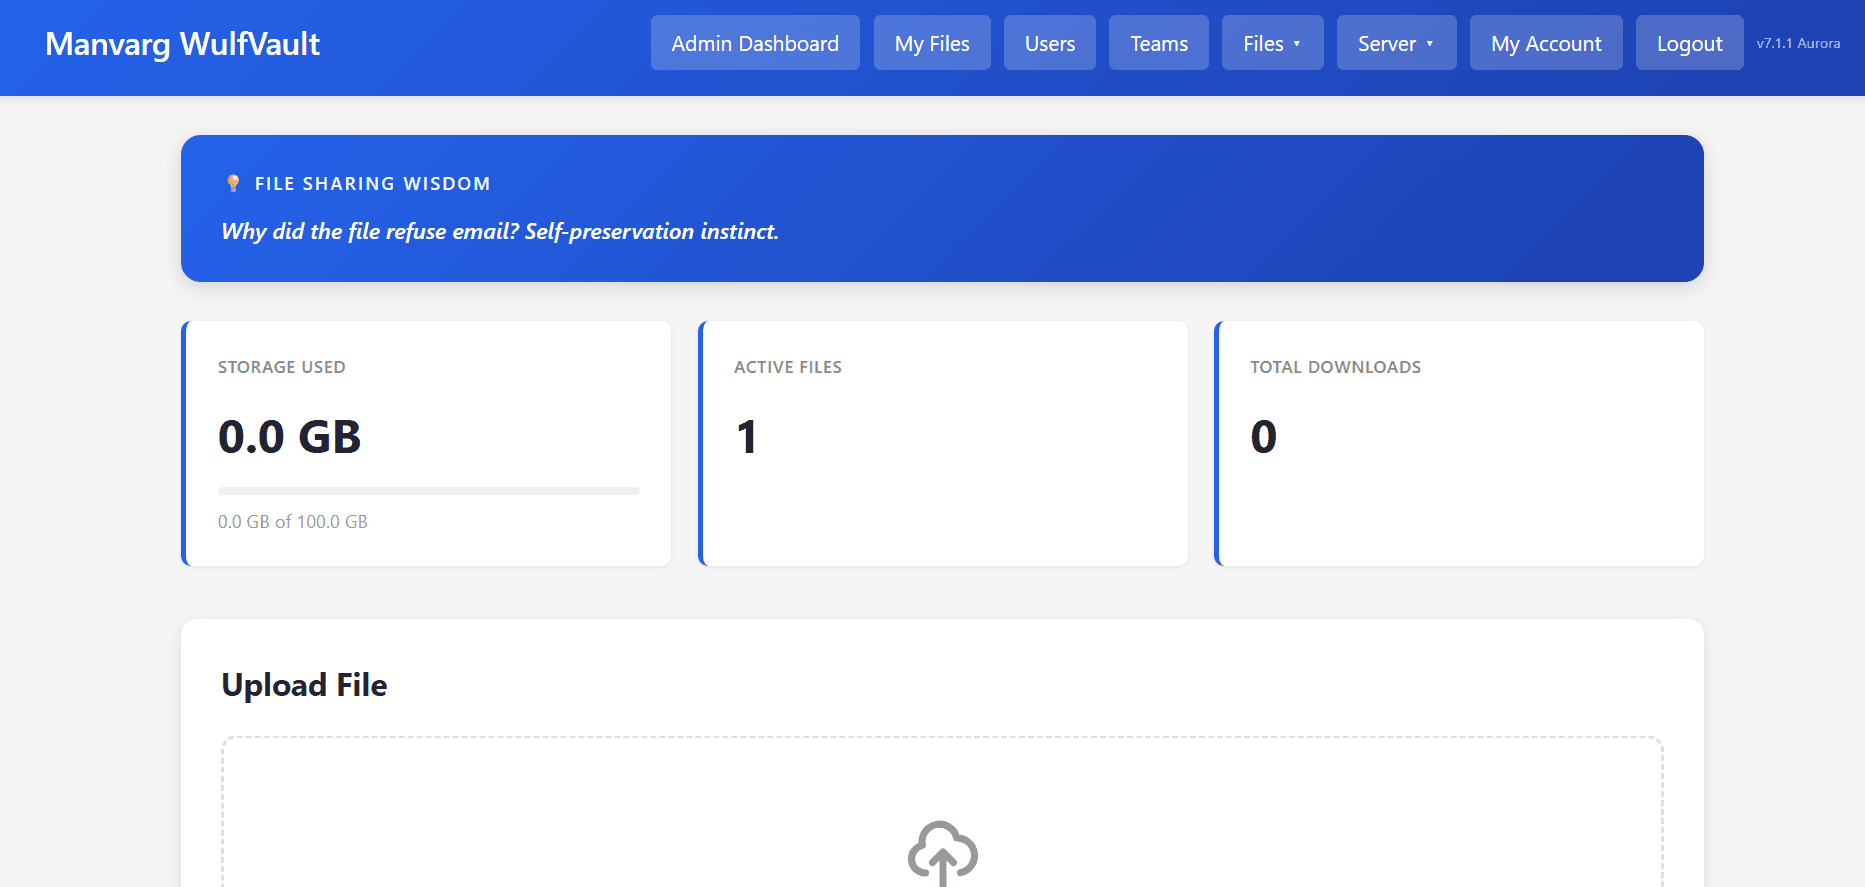The width and height of the screenshot is (1865, 887).
Task: Click the Active Files count 1
Action: pyautogui.click(x=747, y=437)
